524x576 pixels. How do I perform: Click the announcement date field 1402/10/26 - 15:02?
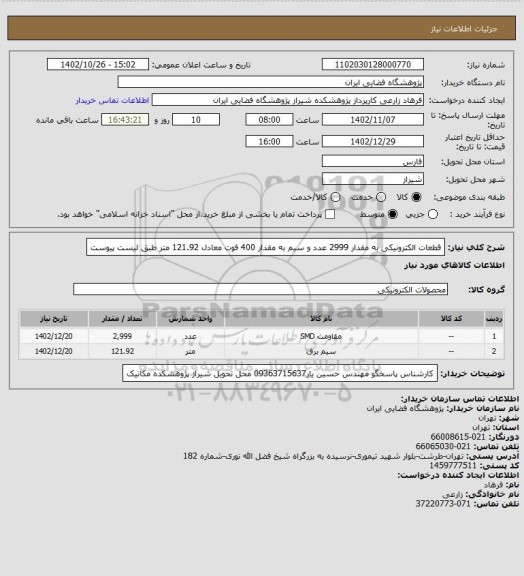tap(98, 64)
